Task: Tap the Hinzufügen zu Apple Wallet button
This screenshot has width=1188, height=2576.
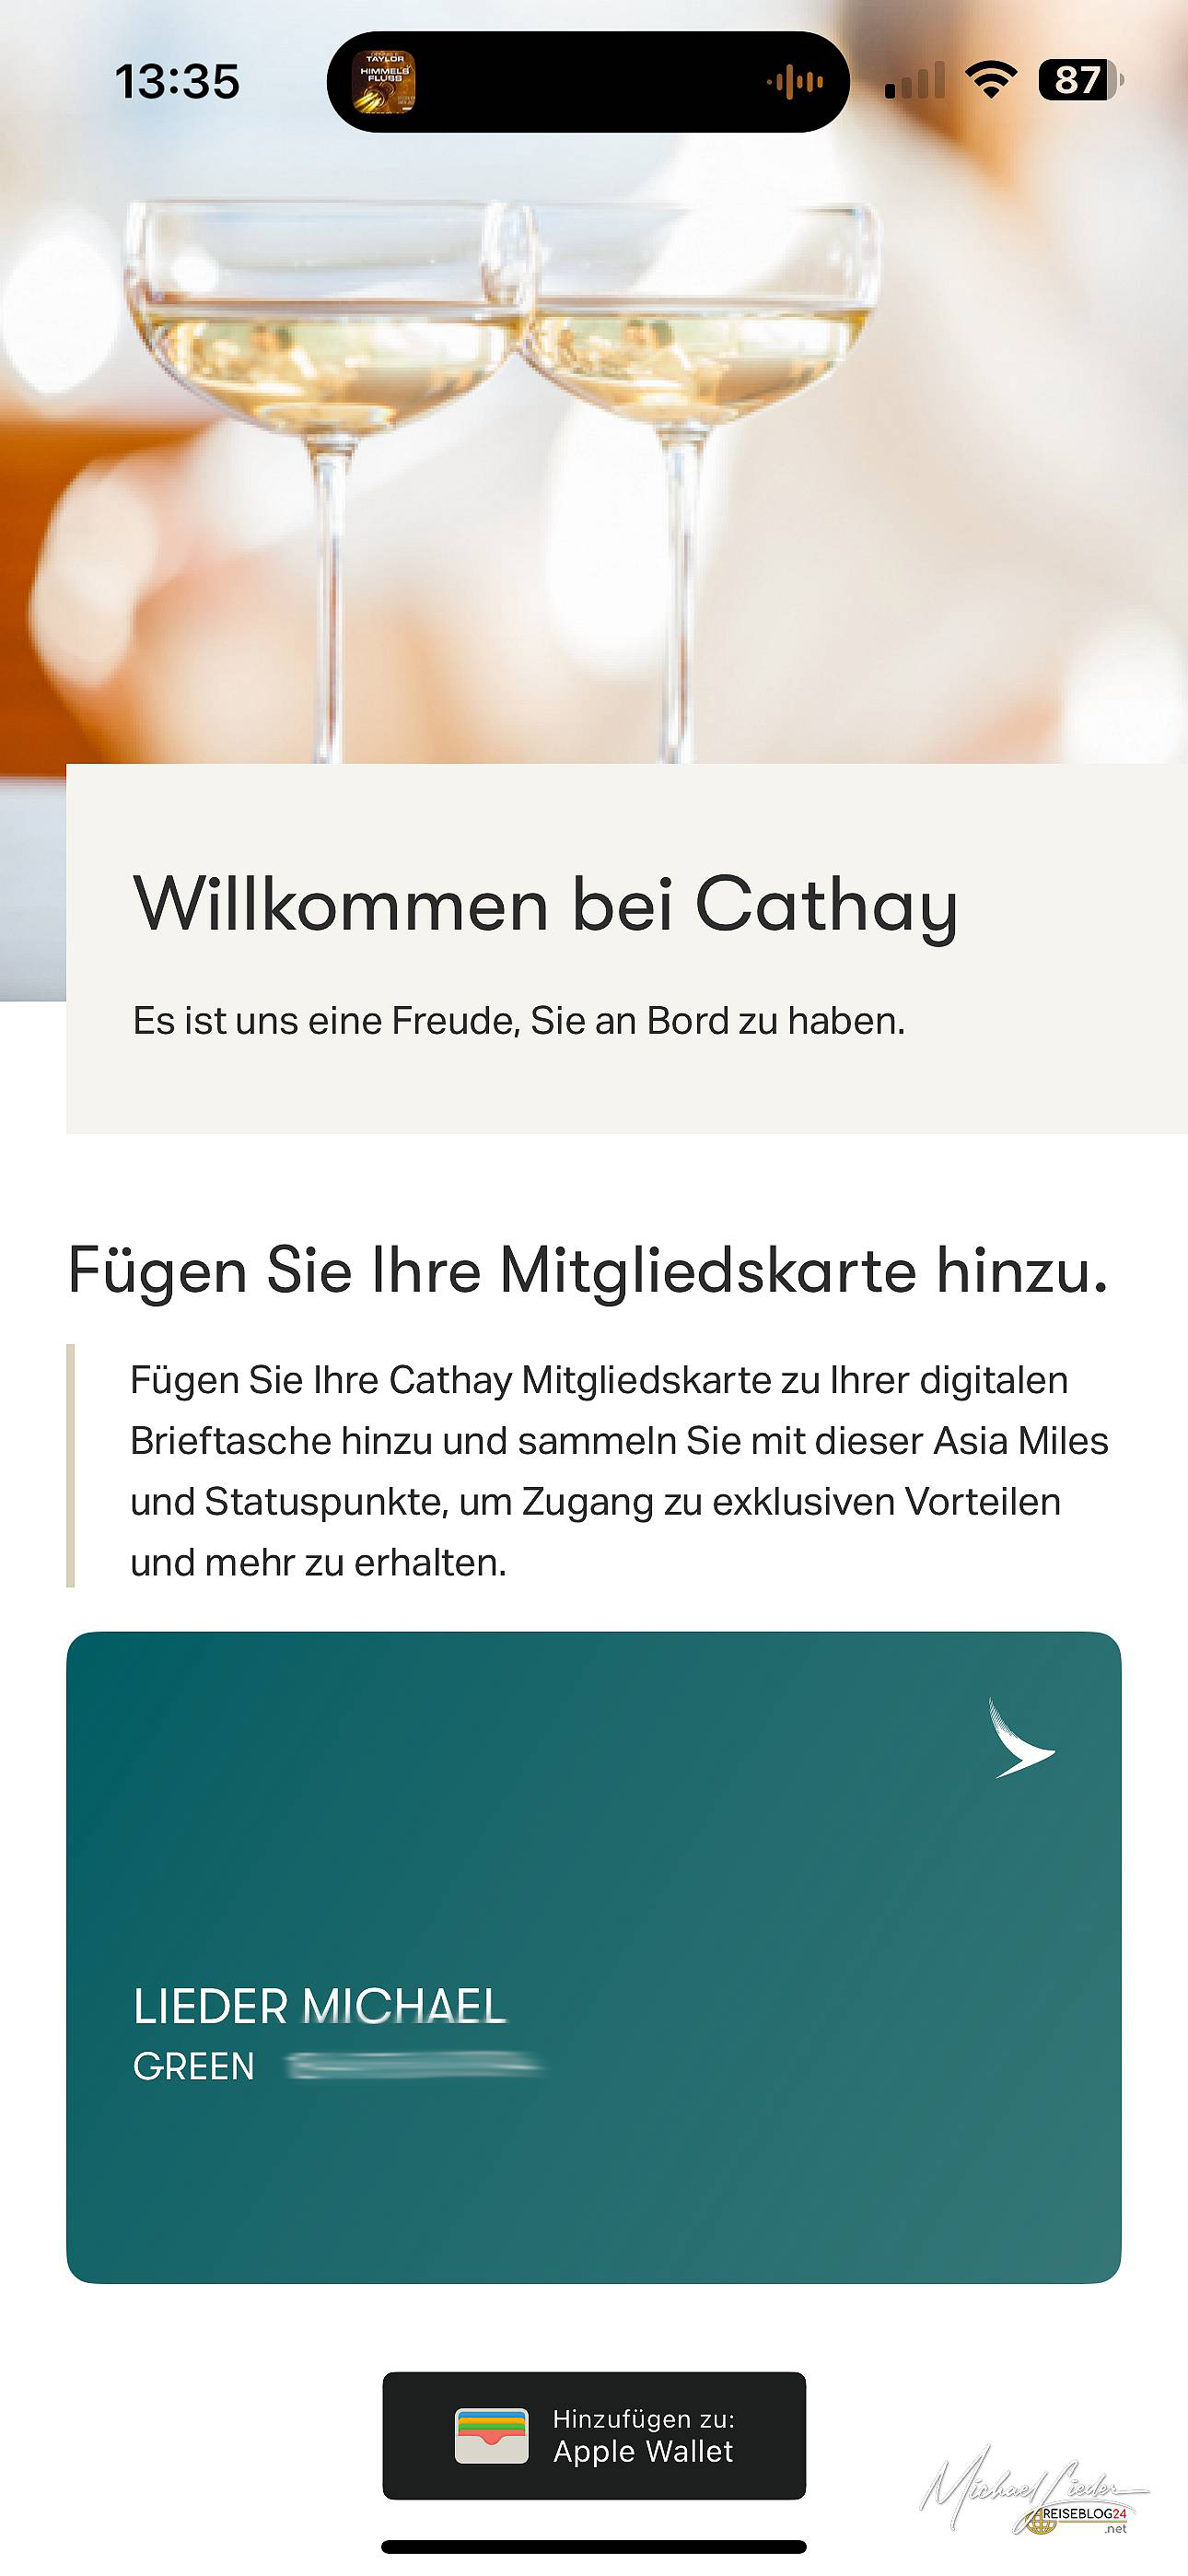Action: click(594, 2435)
